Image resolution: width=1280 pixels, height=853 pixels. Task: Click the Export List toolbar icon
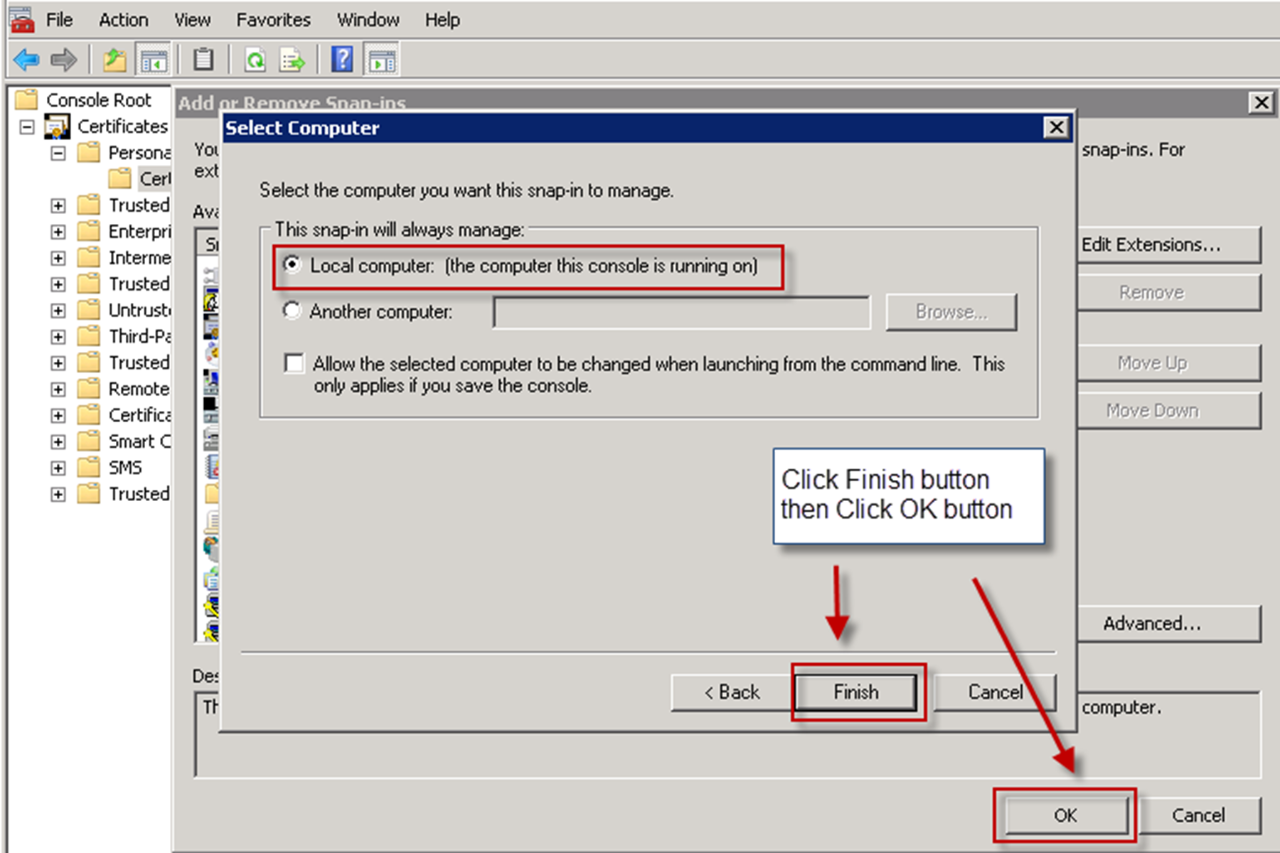coord(291,60)
